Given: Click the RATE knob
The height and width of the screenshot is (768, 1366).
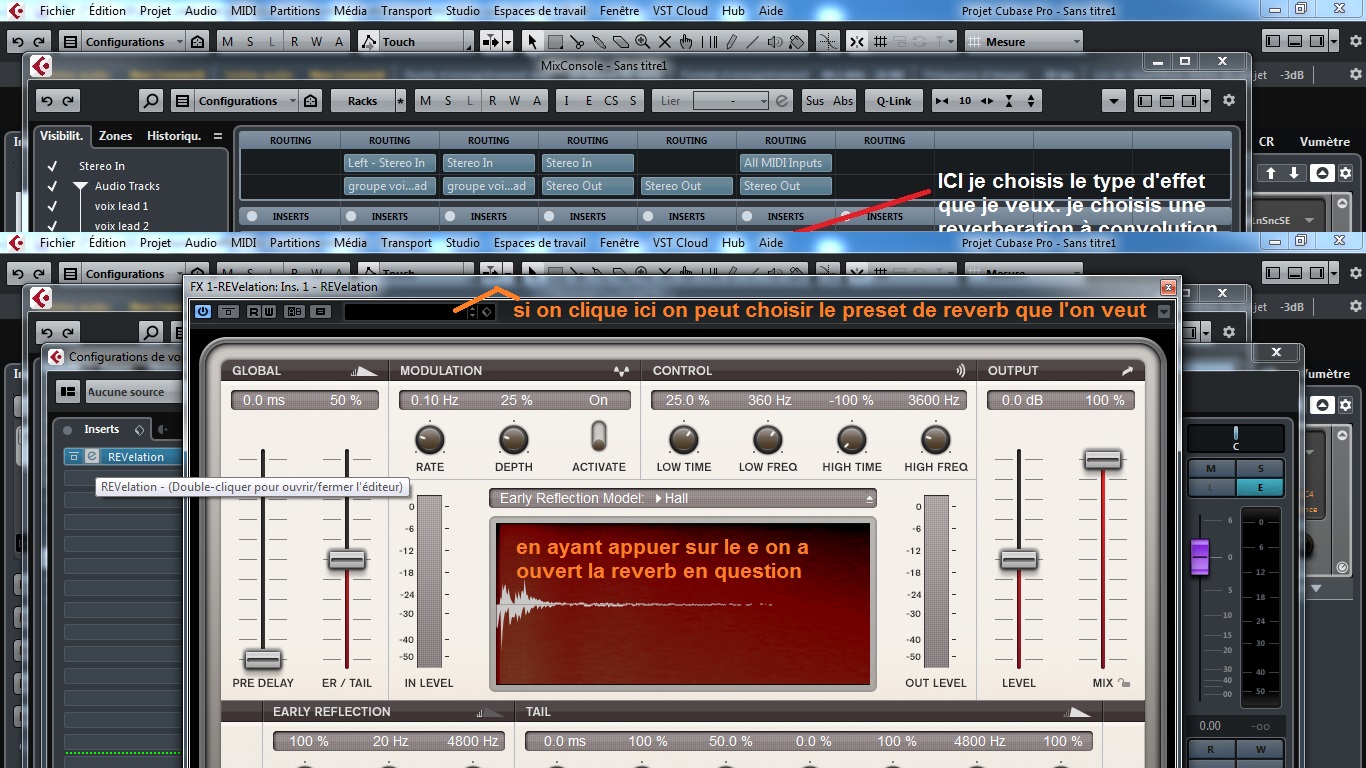Looking at the screenshot, I should pyautogui.click(x=429, y=439).
